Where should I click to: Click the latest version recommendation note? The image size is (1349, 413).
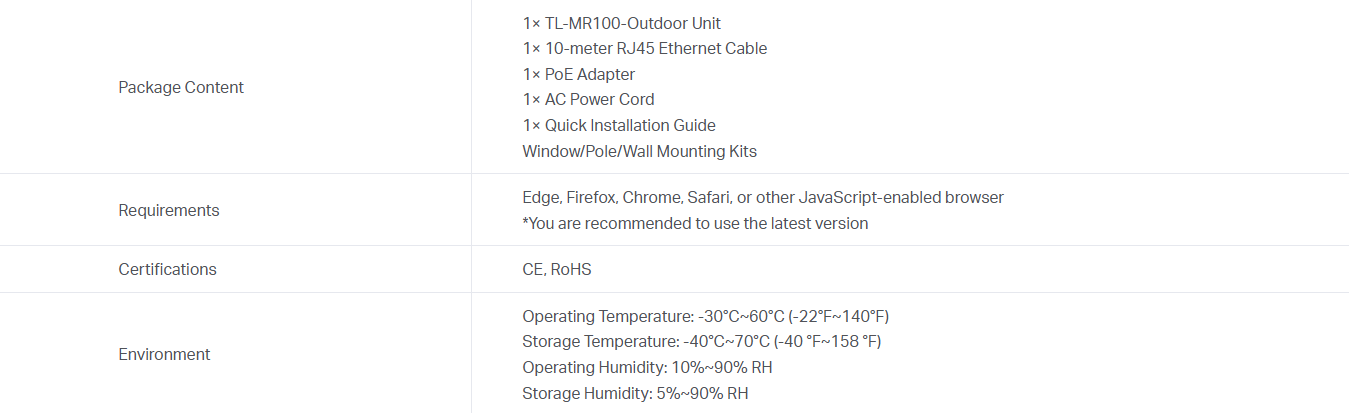(x=695, y=223)
